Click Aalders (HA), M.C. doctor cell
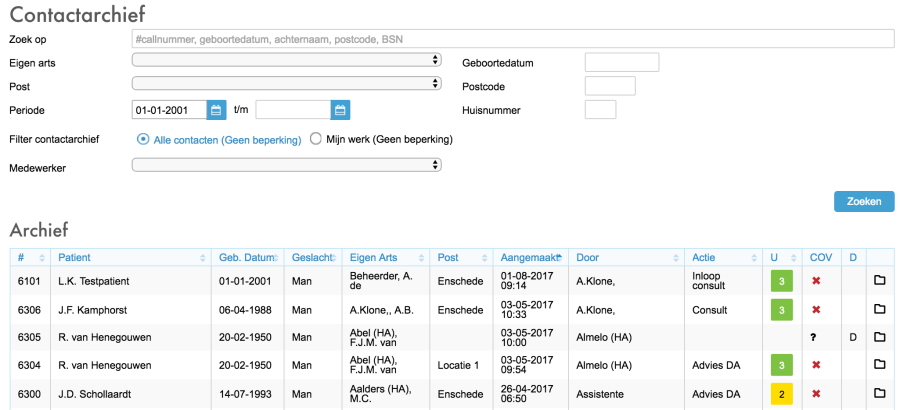 [x=381, y=394]
